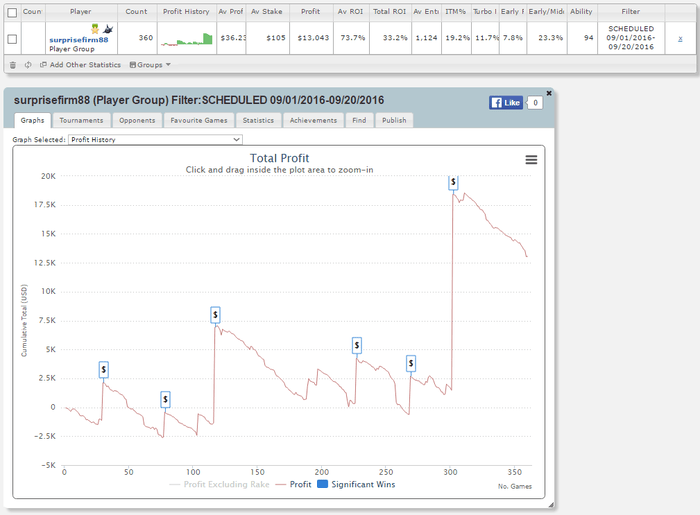Viewport: 700px width, 515px height.
Task: Click the Facebook Like button
Action: pyautogui.click(x=506, y=102)
